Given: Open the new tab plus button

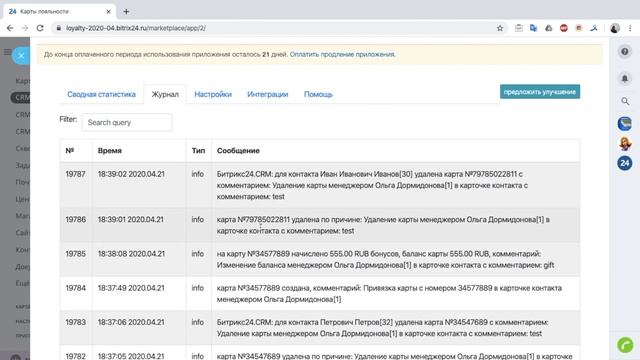Looking at the screenshot, I should (x=126, y=11).
